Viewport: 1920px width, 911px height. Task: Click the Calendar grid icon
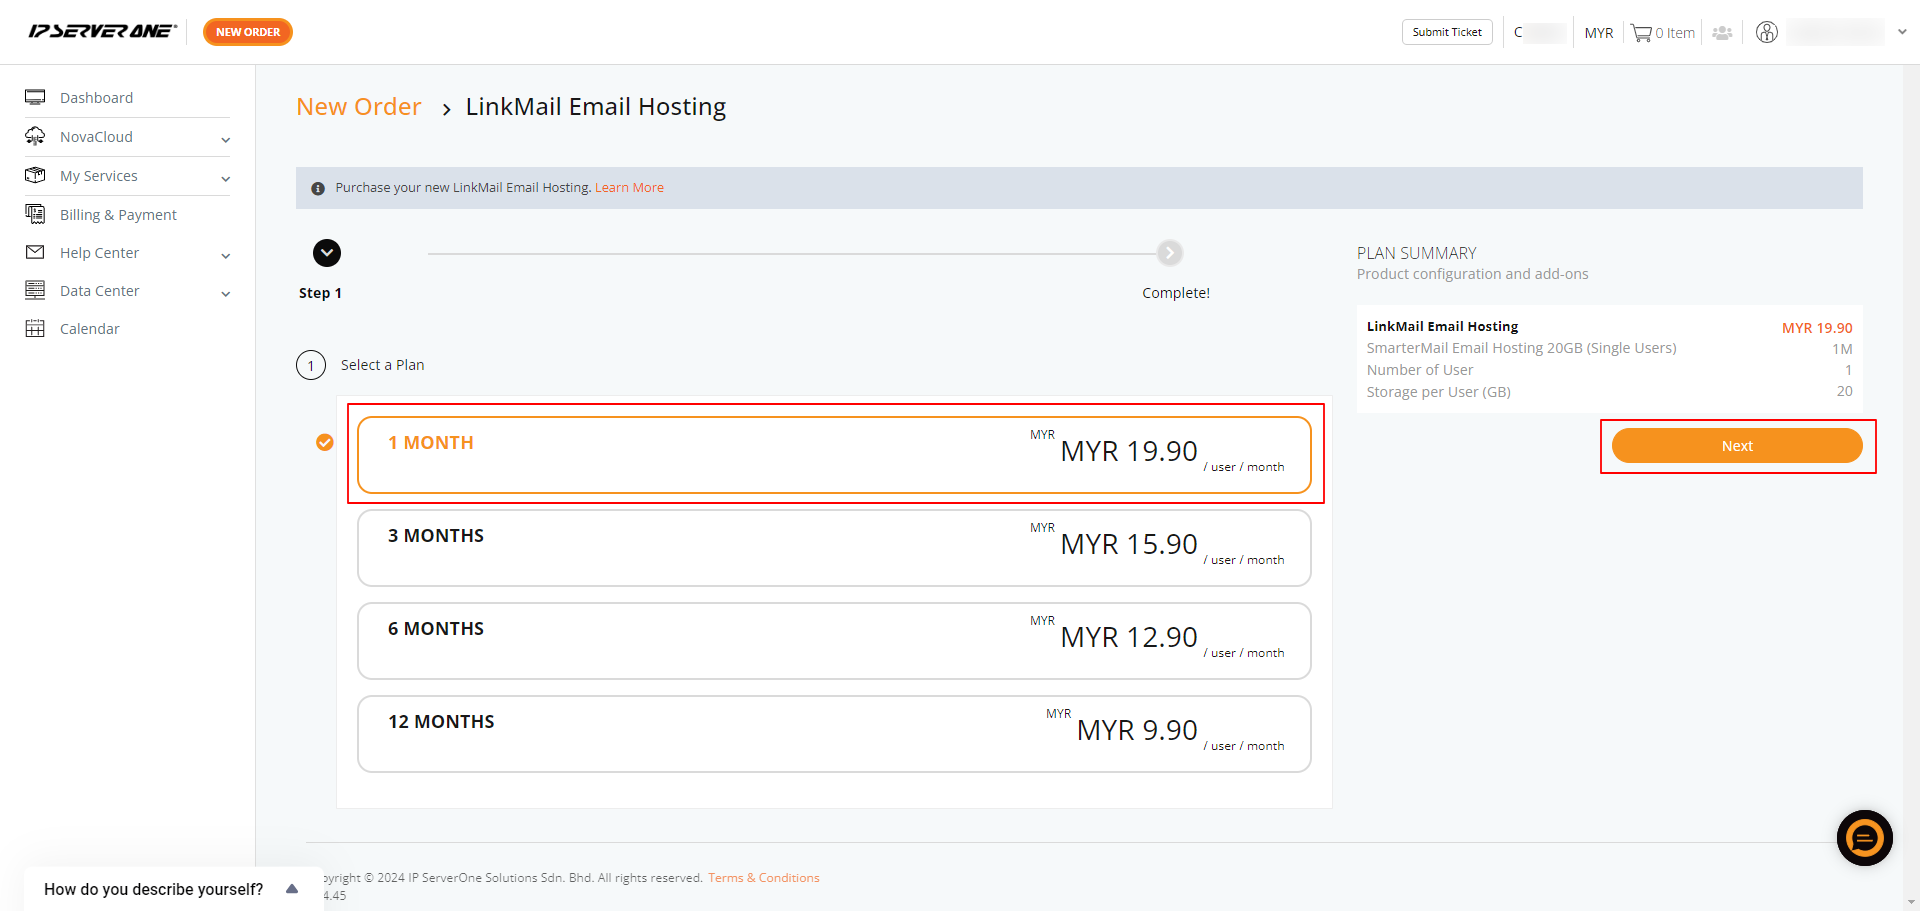[x=35, y=328]
